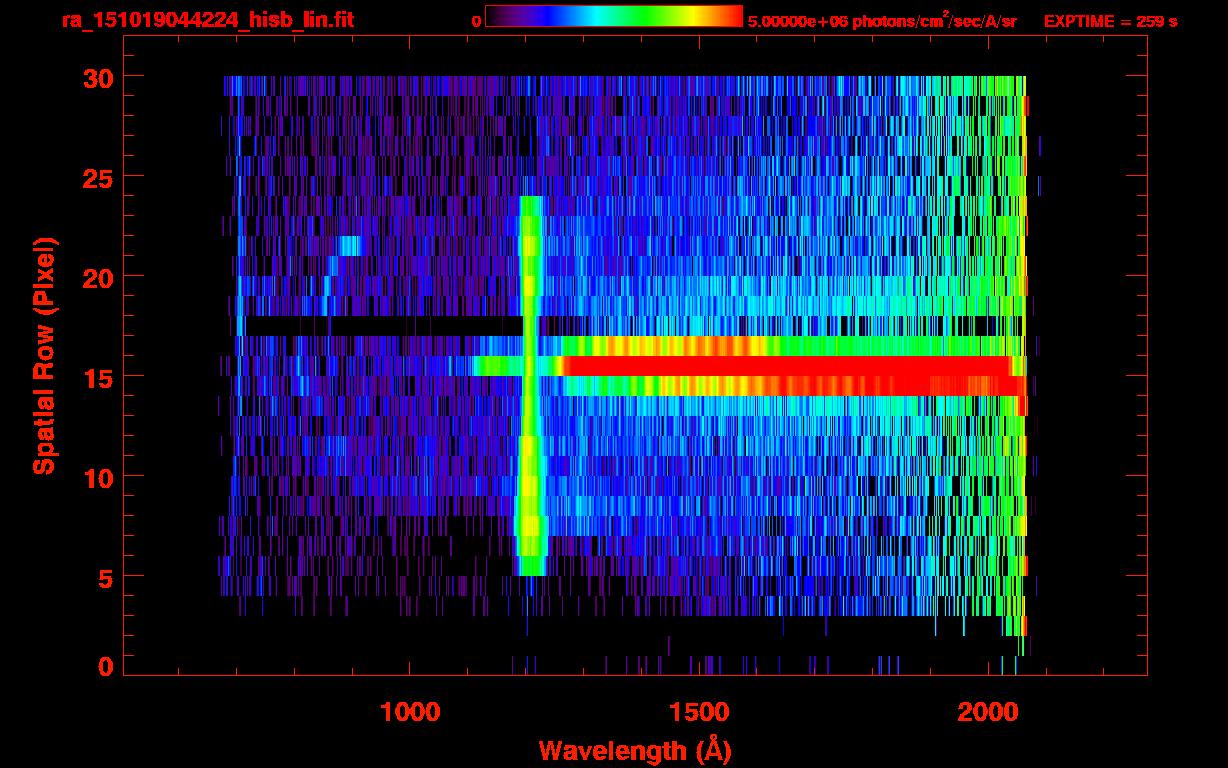This screenshot has width=1228, height=768.
Task: Click the colorbar minimum label 0
Action: click(477, 21)
